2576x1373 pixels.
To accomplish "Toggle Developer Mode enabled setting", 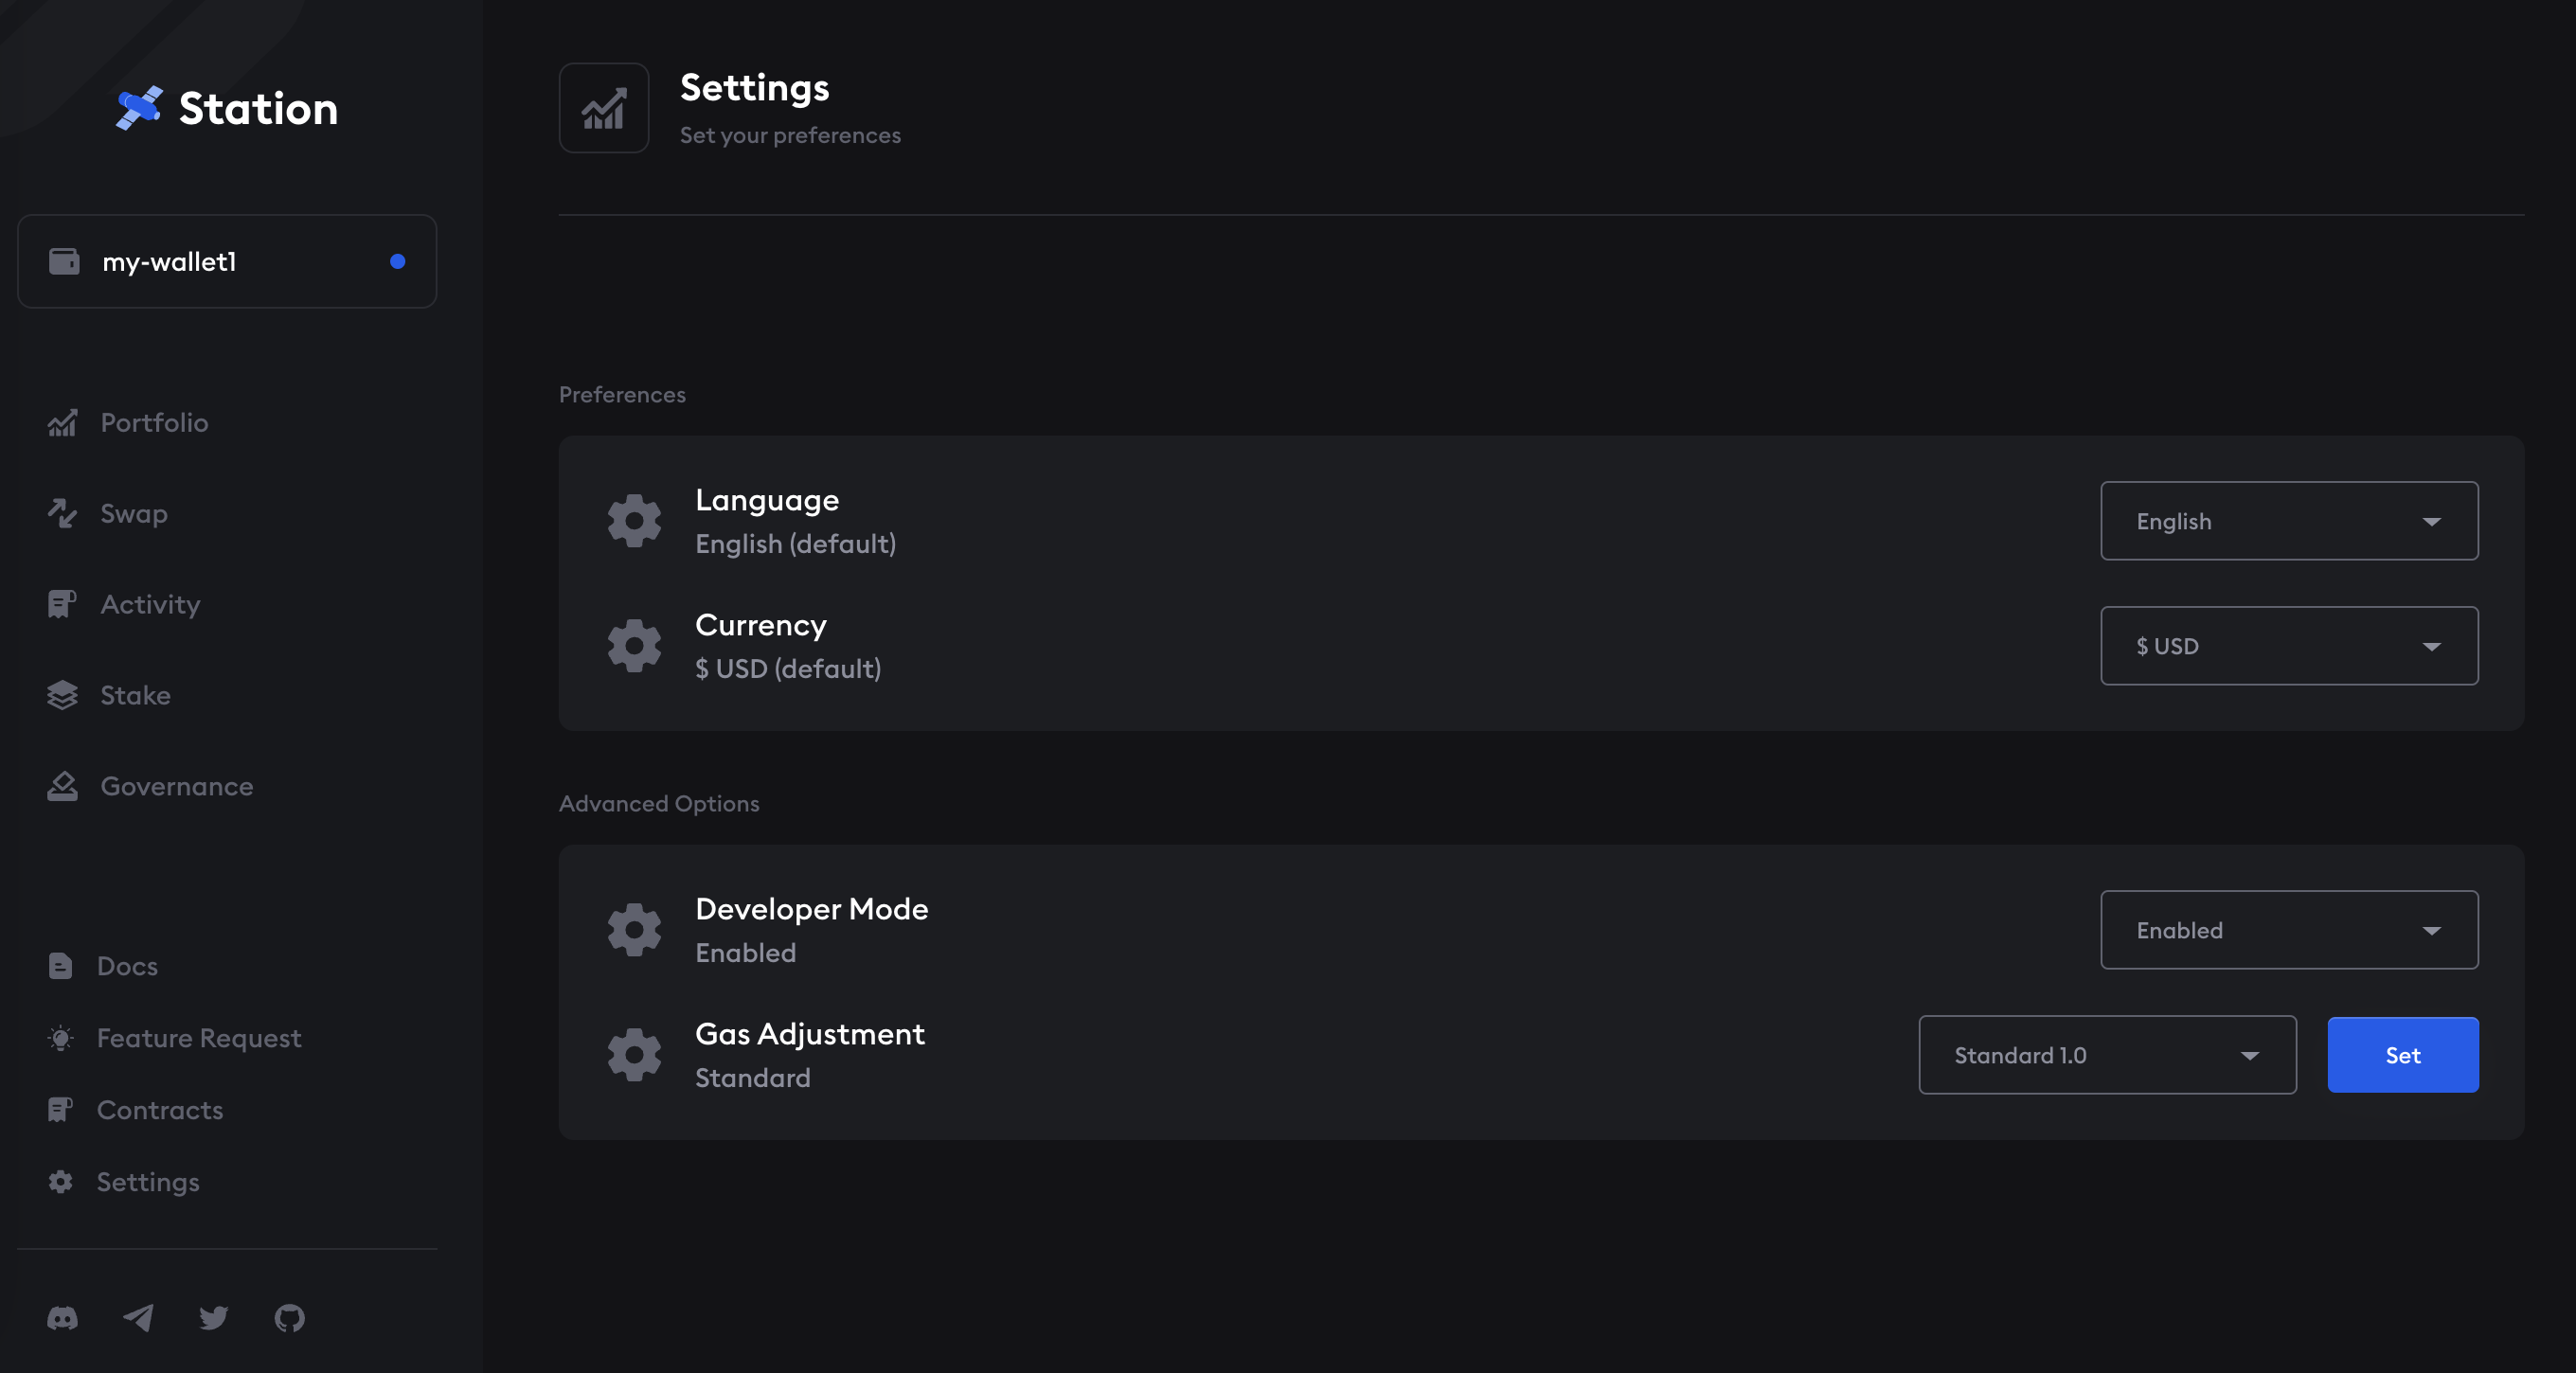I will coord(2290,930).
